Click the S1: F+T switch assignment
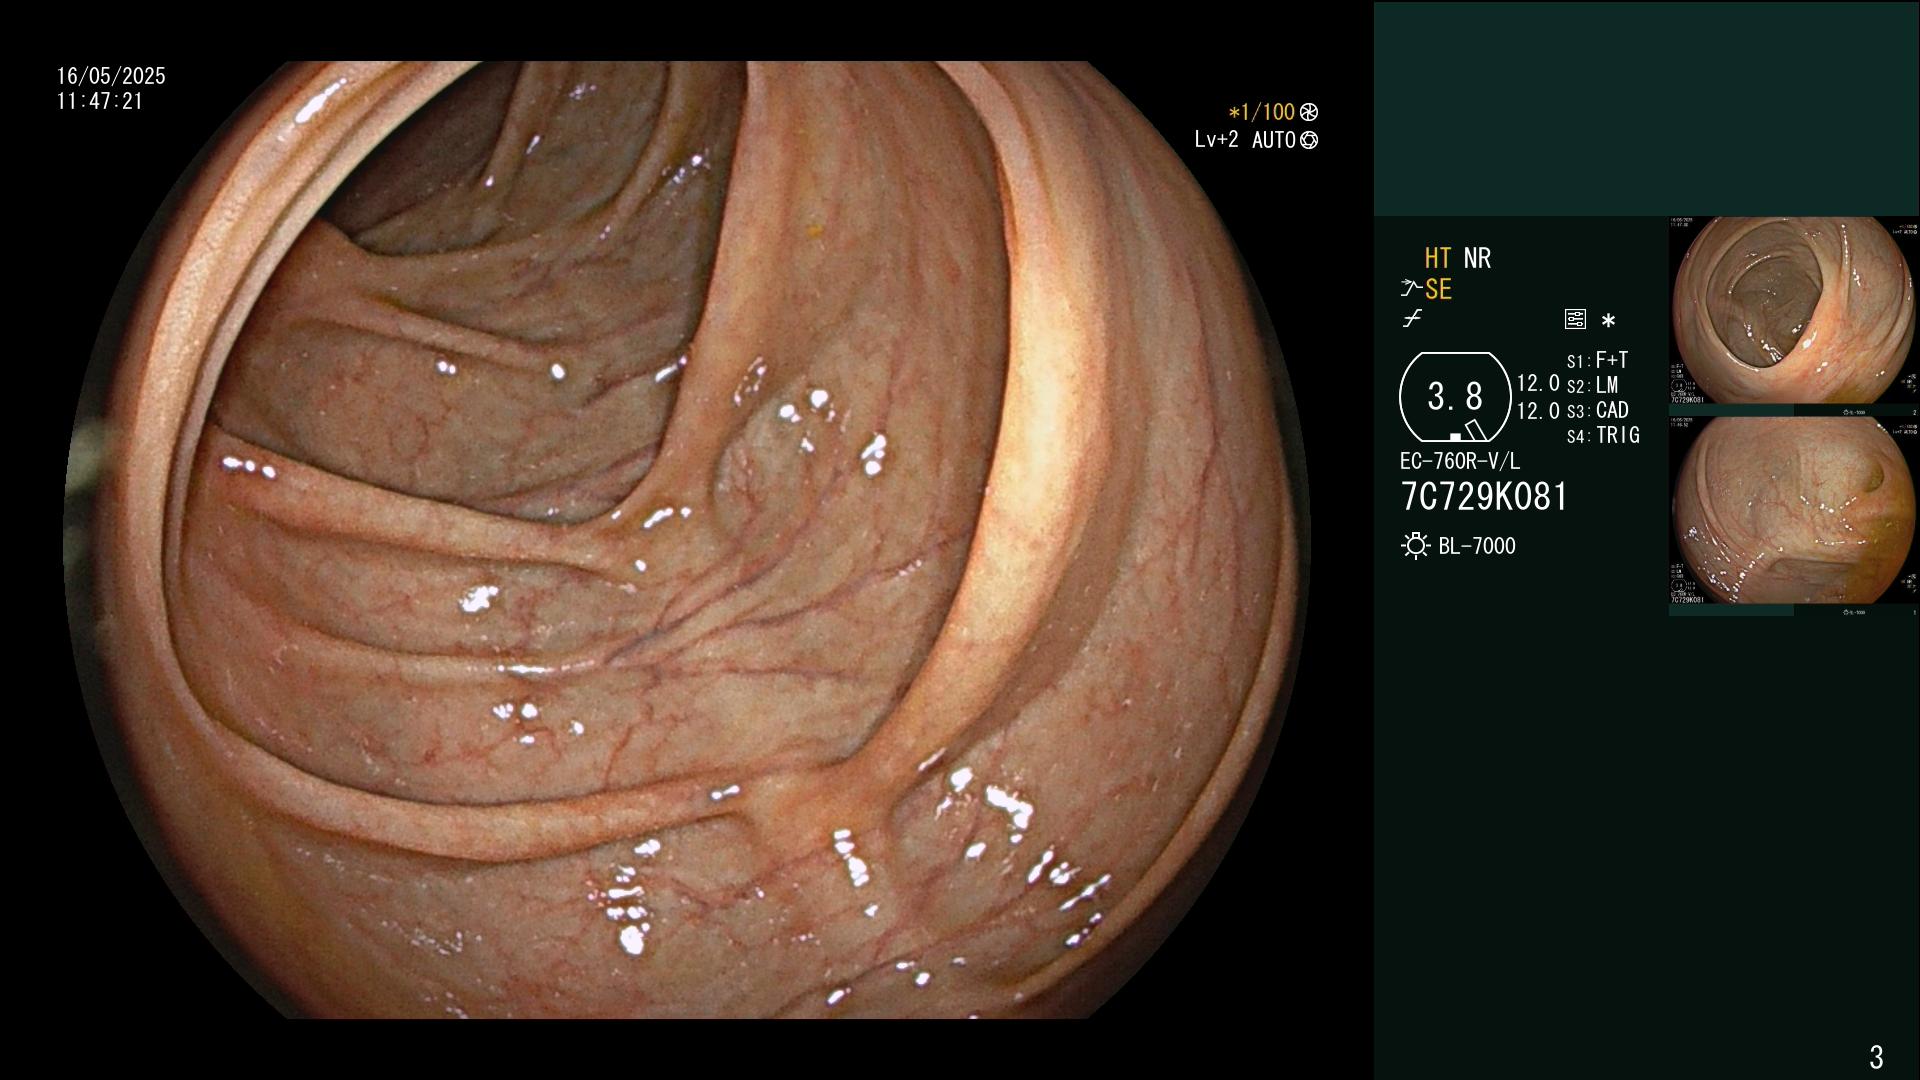The image size is (1920, 1080). [1598, 360]
